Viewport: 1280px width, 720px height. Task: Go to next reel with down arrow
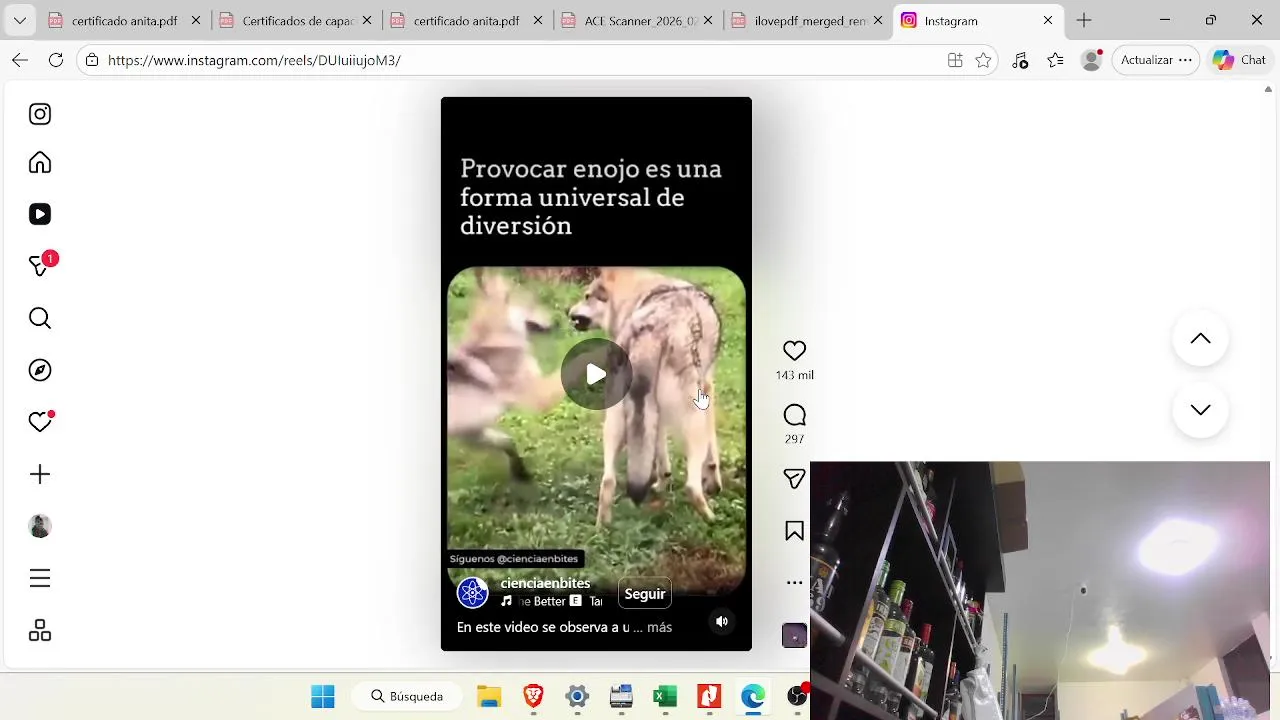point(1200,410)
